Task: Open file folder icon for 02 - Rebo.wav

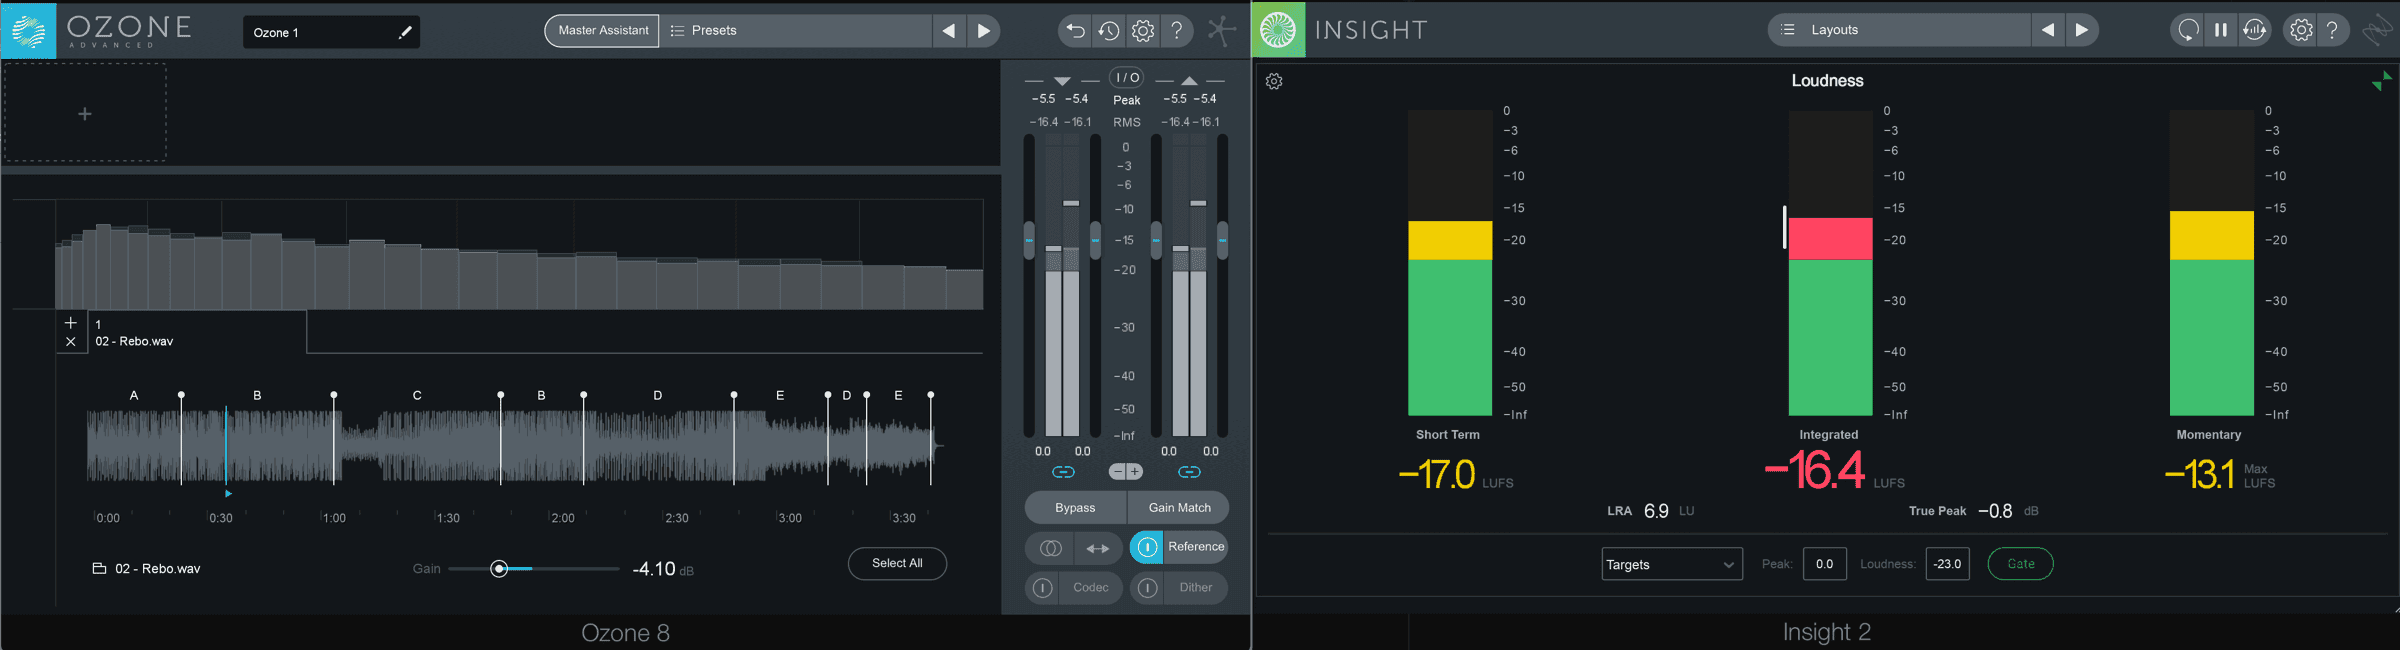Action: 99,568
